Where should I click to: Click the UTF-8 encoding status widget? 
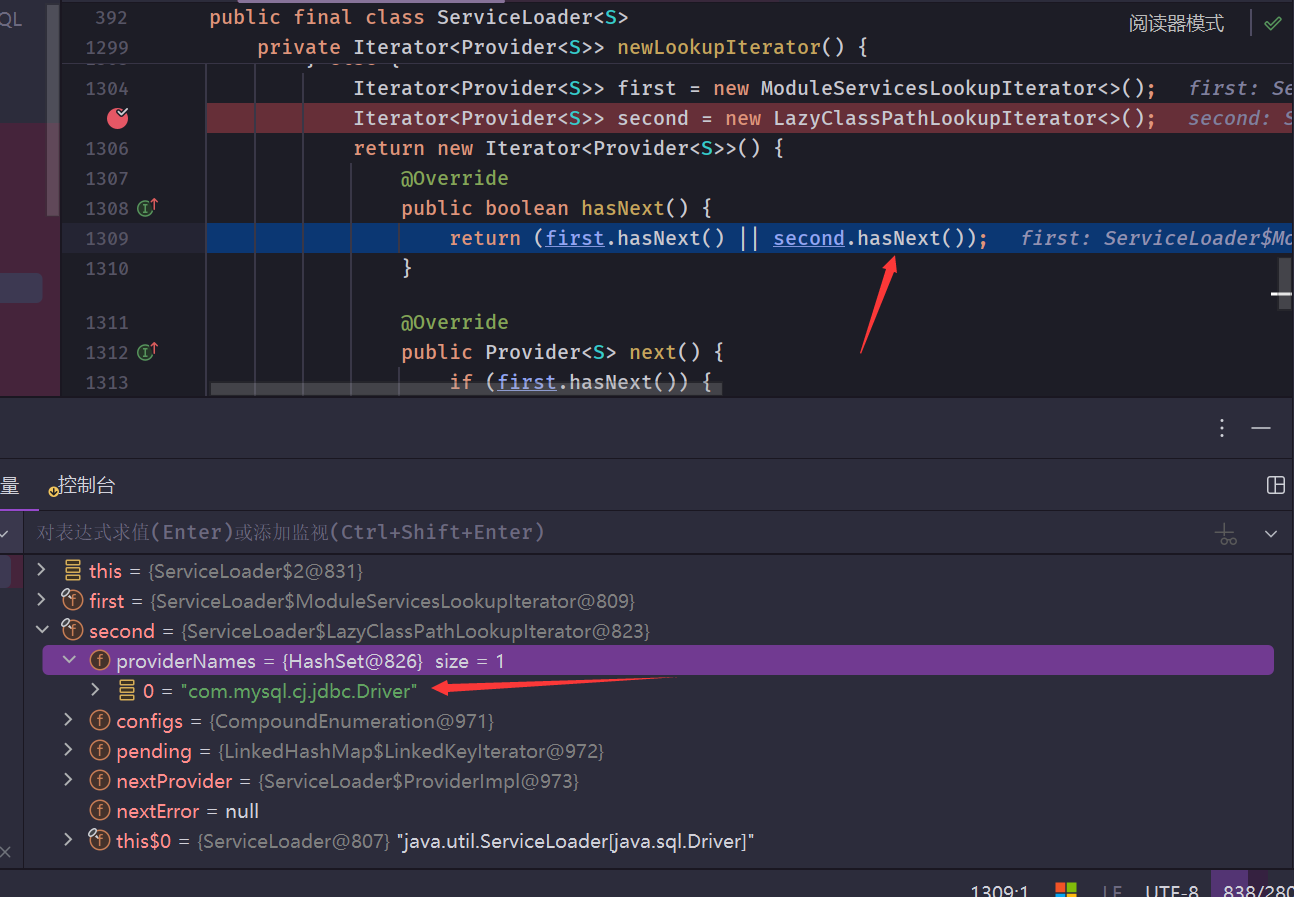(1172, 890)
